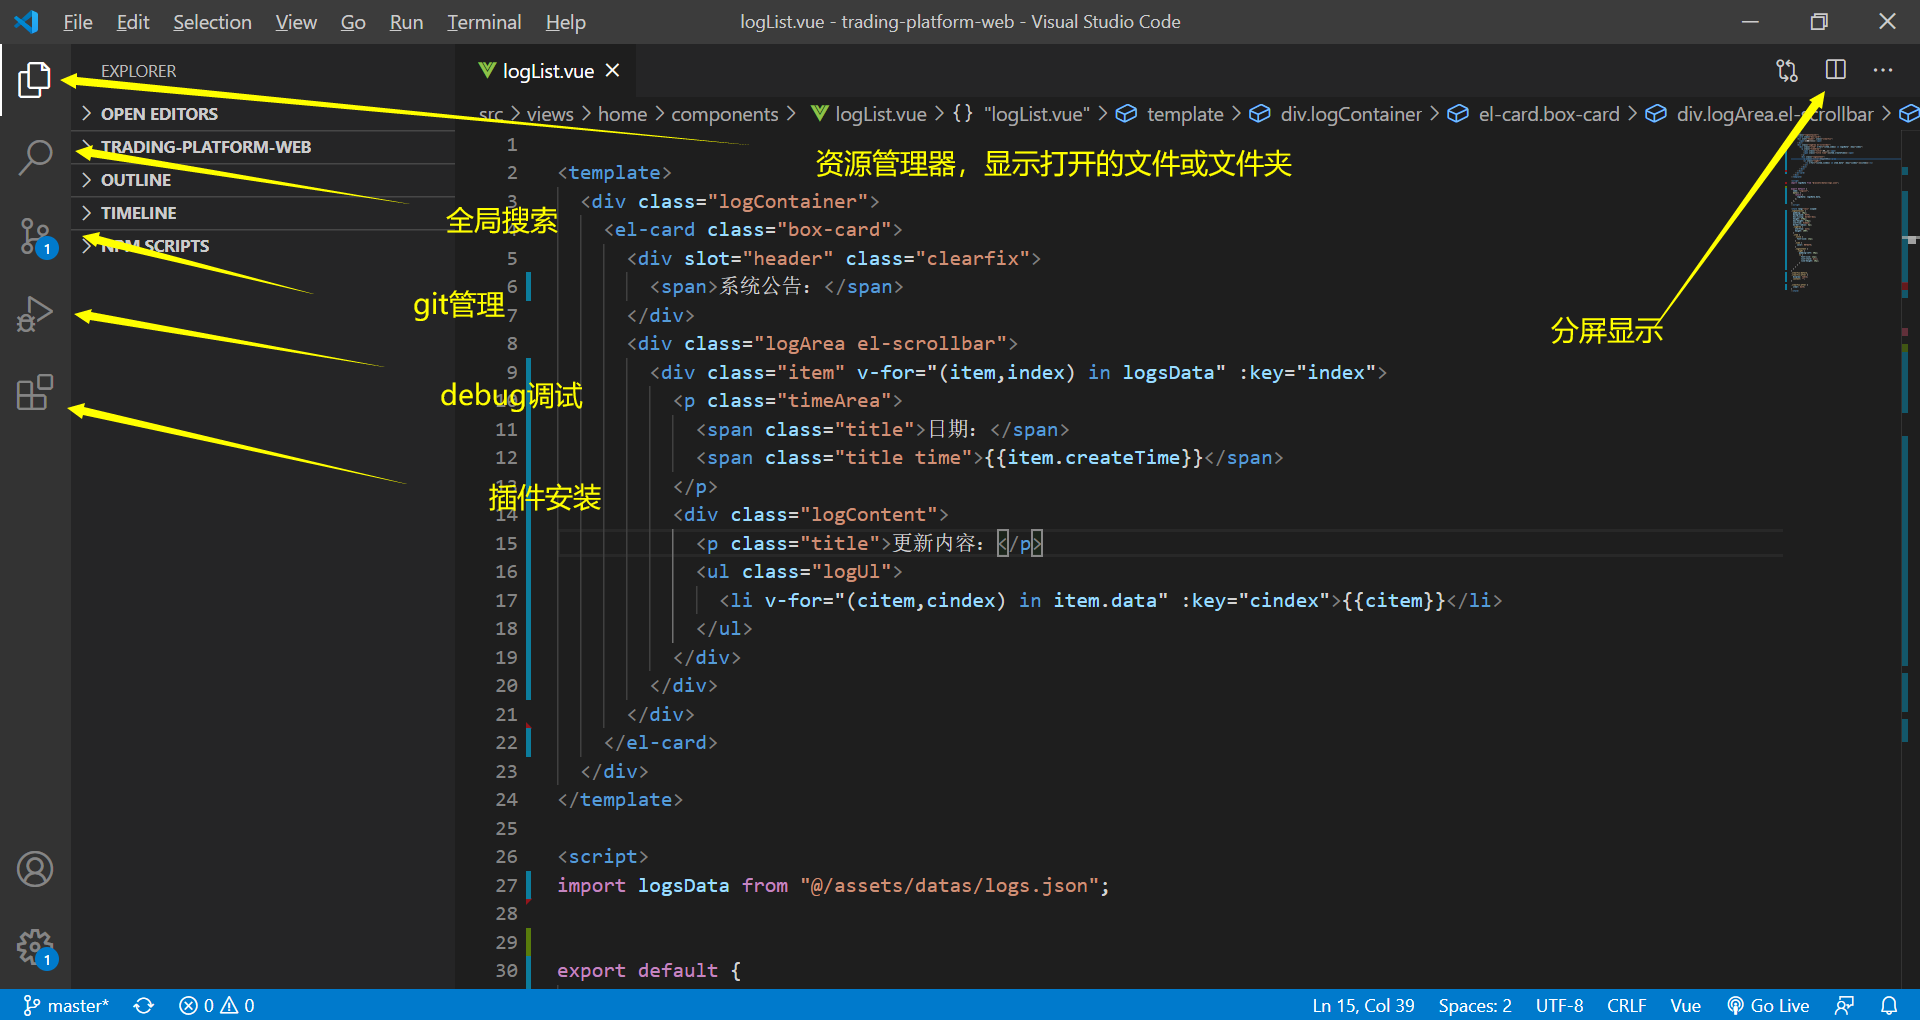Open the Selection menu
This screenshot has height=1020, width=1920.
point(212,22)
